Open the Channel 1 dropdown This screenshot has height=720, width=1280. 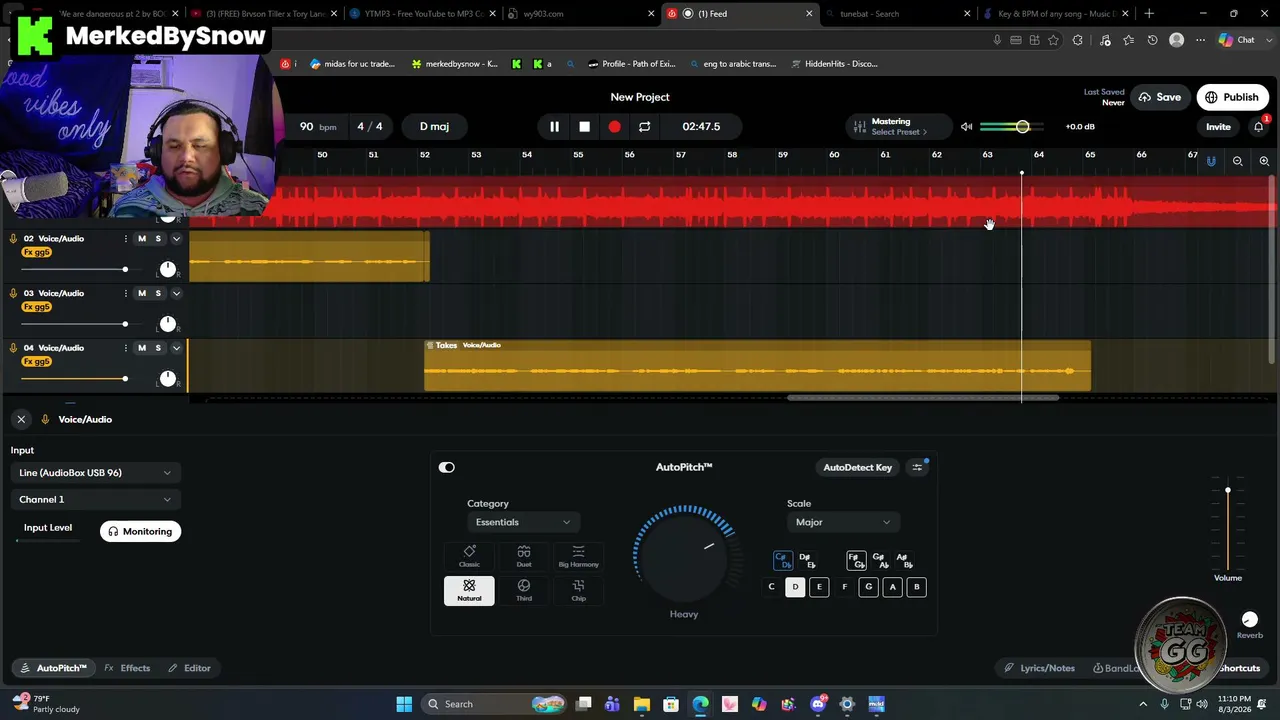(95, 499)
